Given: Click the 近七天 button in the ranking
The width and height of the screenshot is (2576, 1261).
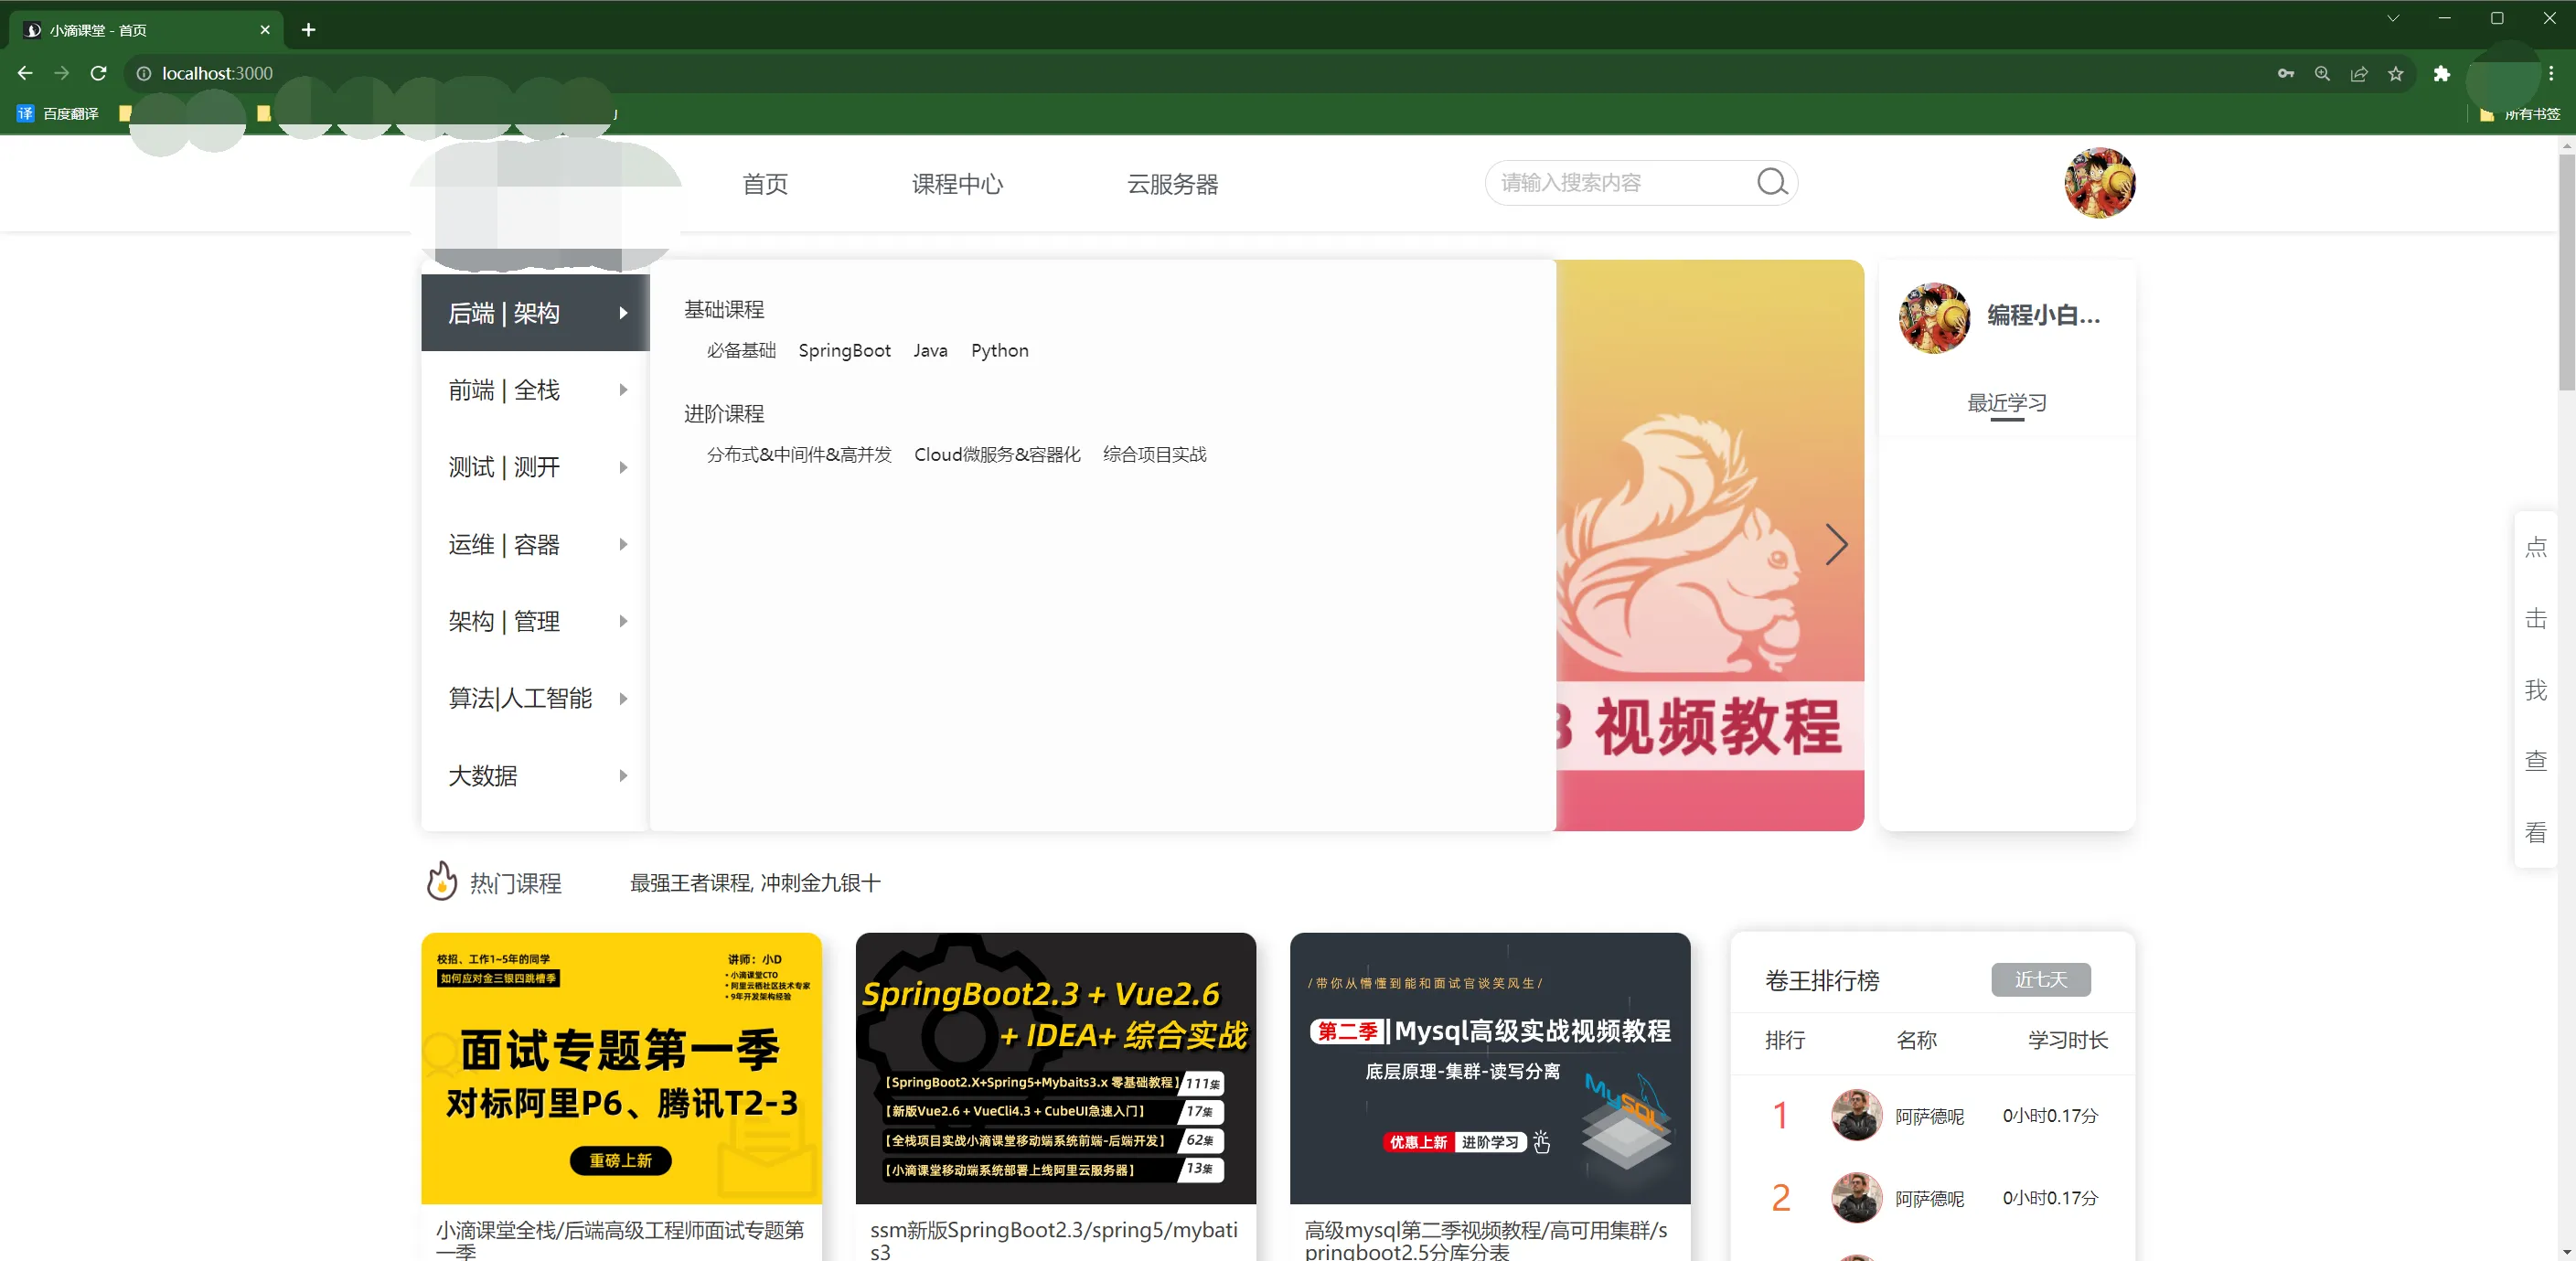Looking at the screenshot, I should click(x=2041, y=980).
